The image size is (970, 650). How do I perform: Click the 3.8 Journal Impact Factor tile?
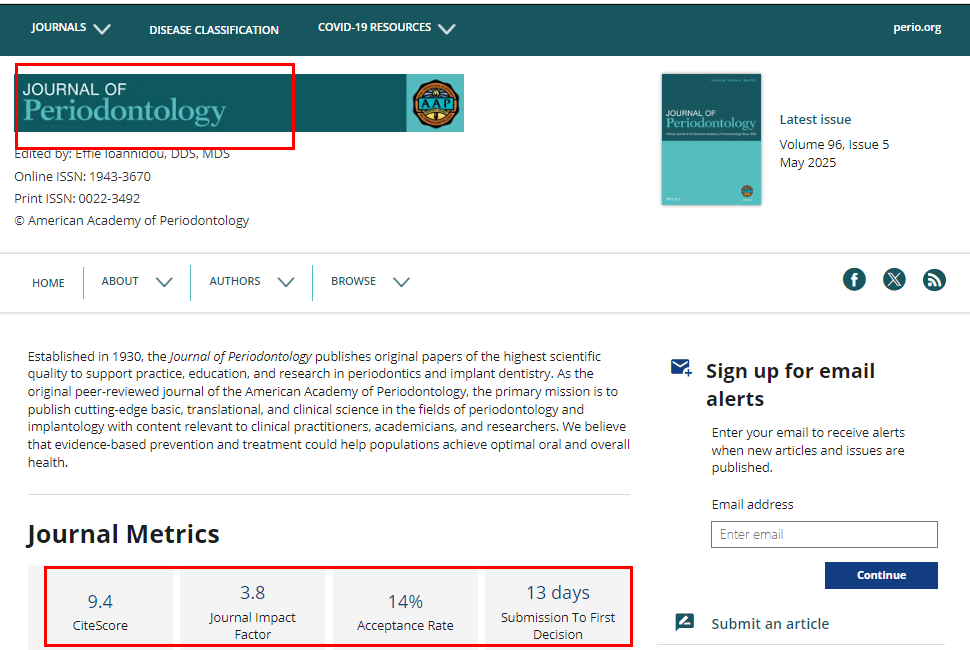tap(252, 609)
